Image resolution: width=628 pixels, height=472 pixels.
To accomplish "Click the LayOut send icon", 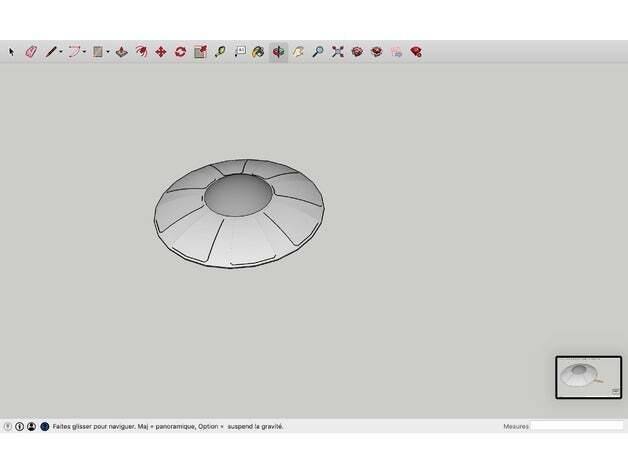I will (x=396, y=52).
